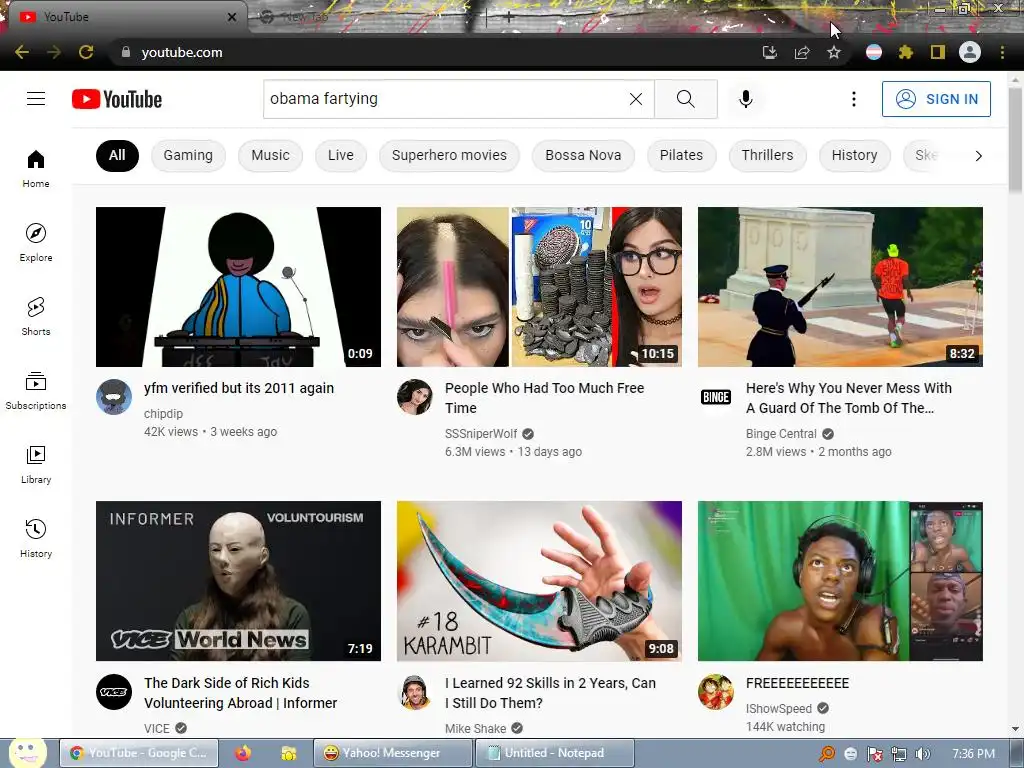The height and width of the screenshot is (768, 1024).
Task: Reload the page in Chrome
Action: [86, 52]
